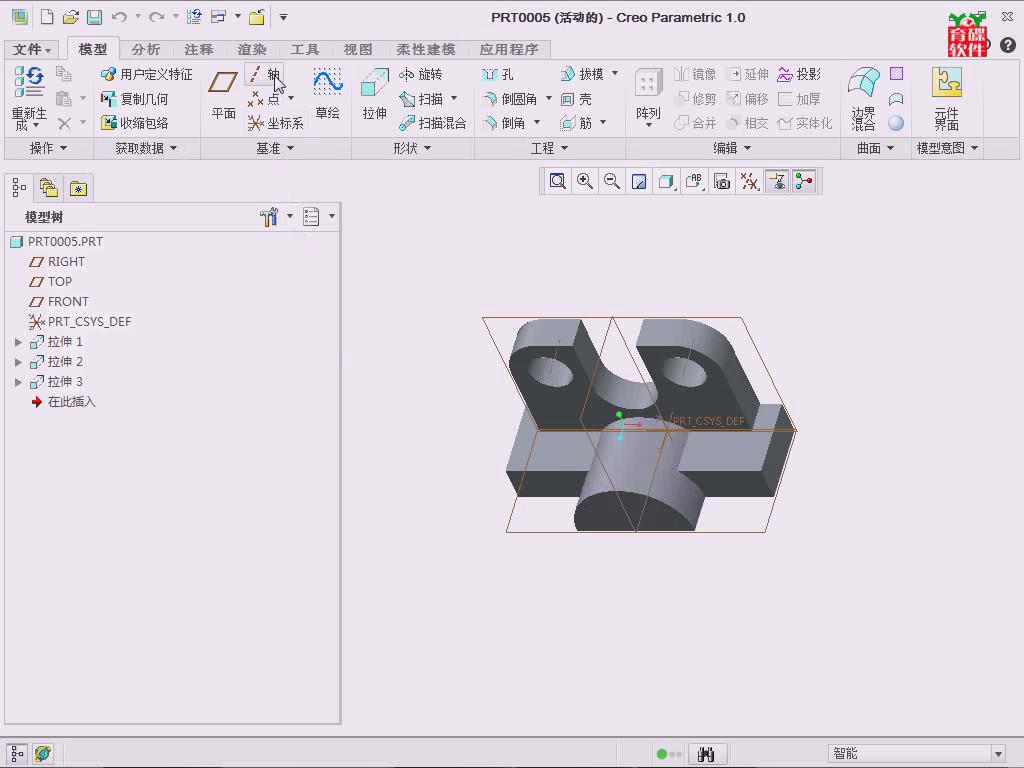1024x768 pixels.
Task: Switch to the 分析 tab
Action: 145,49
